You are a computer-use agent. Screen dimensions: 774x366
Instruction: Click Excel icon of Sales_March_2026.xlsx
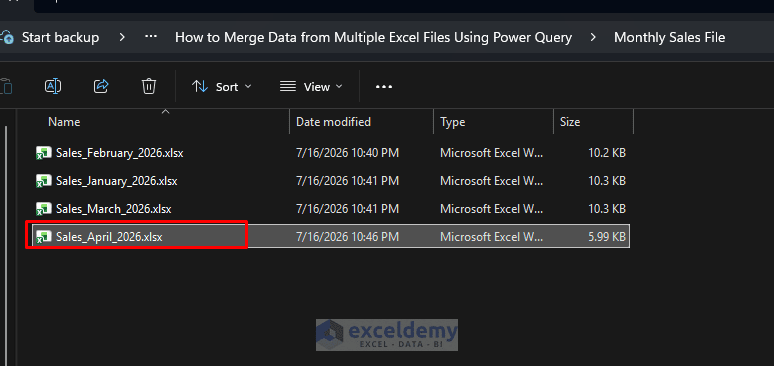[43, 209]
